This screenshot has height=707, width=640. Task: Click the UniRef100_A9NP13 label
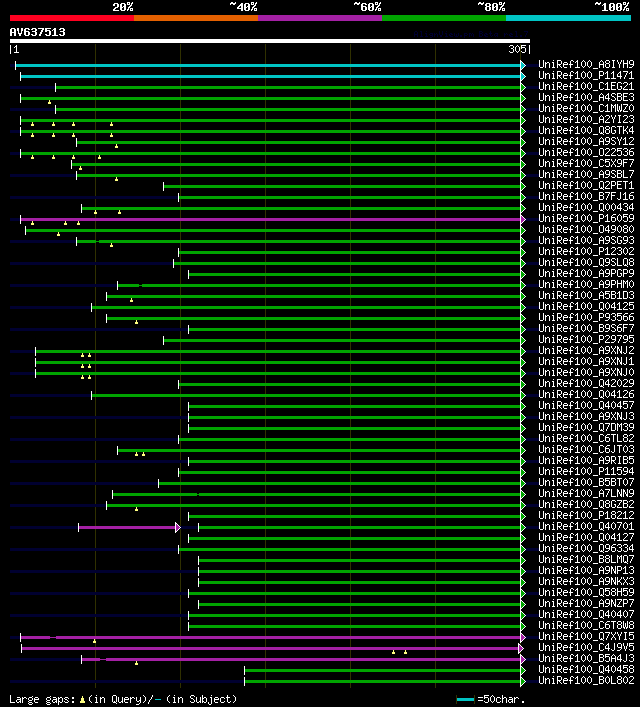(586, 570)
